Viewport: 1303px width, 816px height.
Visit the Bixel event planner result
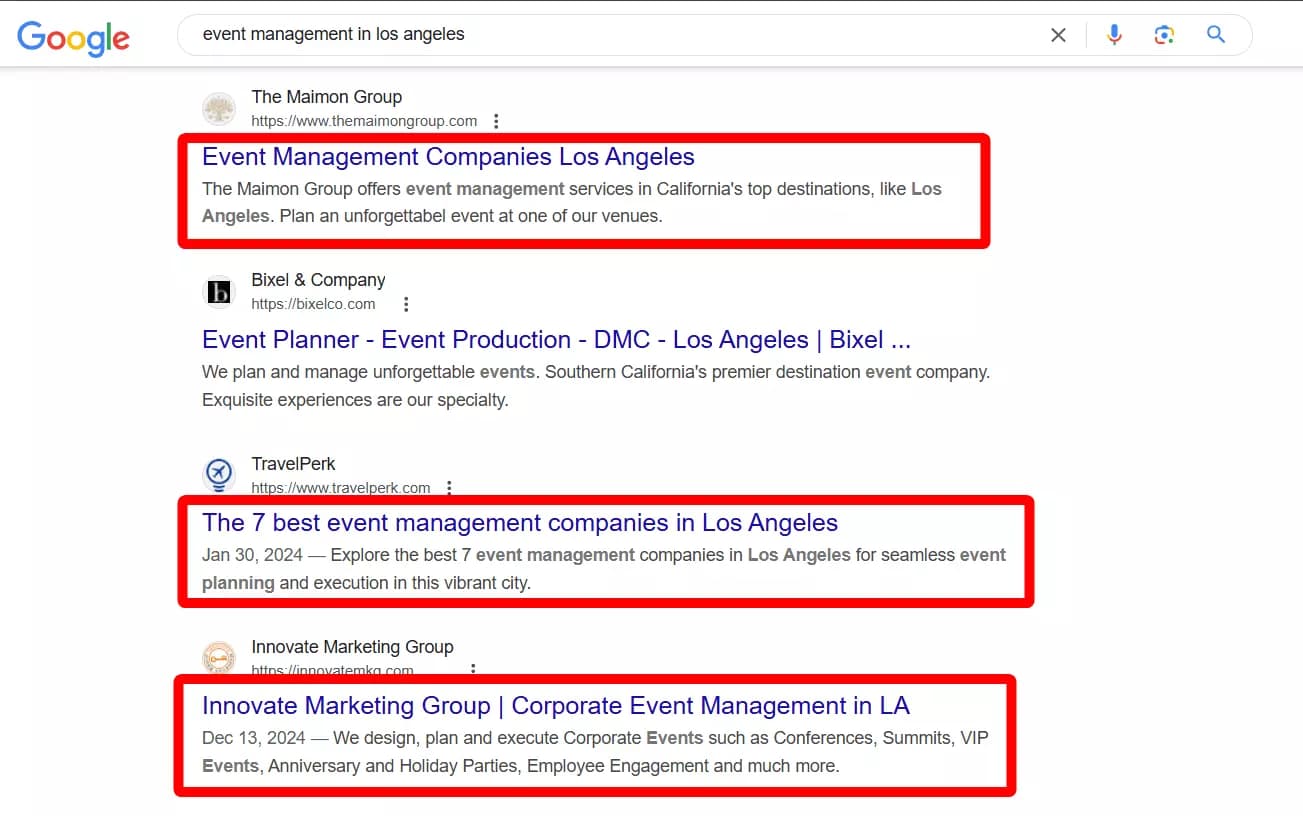coord(556,339)
